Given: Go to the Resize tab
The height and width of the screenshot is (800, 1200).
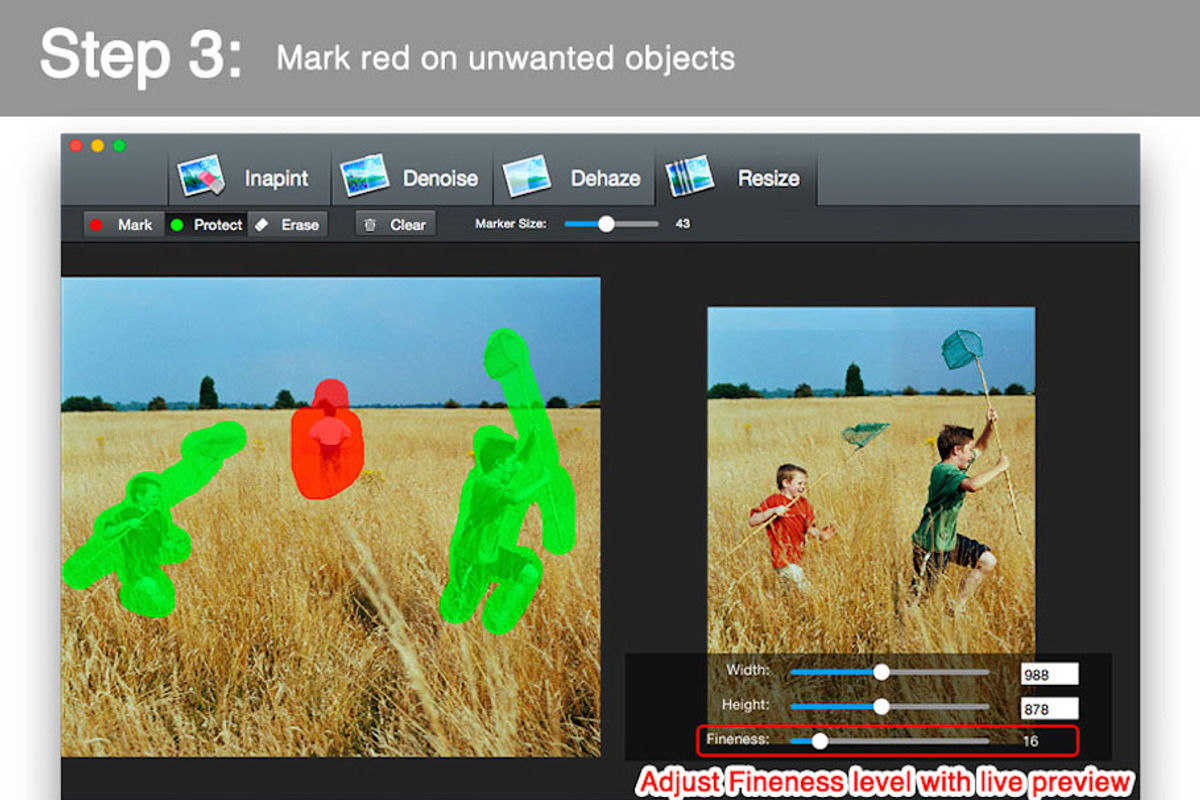Looking at the screenshot, I should click(x=737, y=178).
